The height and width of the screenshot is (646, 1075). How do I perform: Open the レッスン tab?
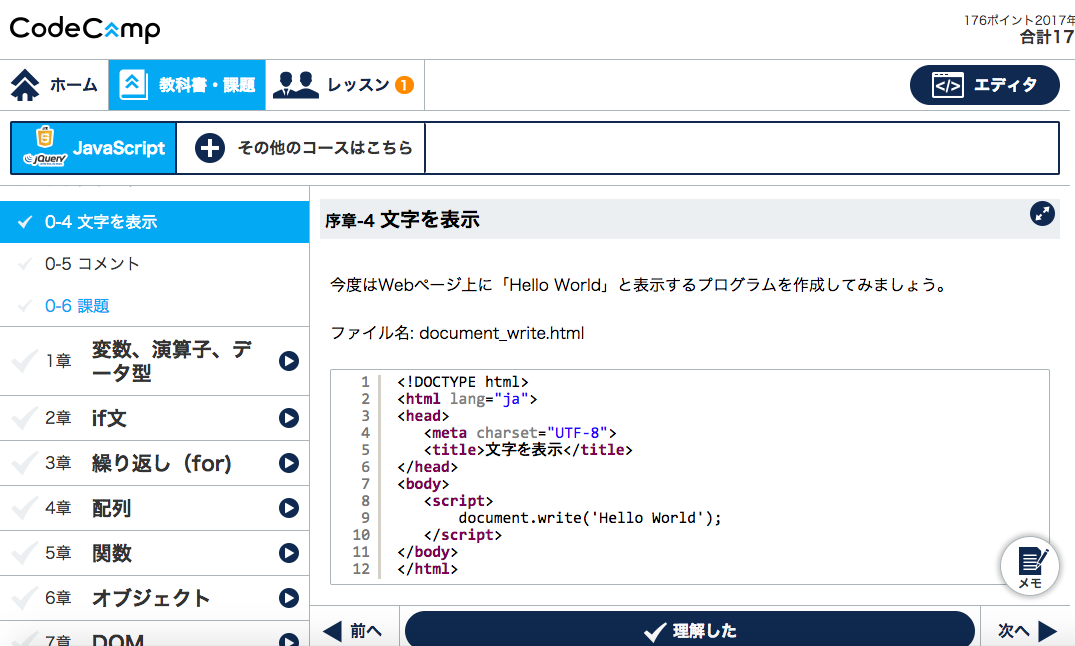pyautogui.click(x=345, y=85)
